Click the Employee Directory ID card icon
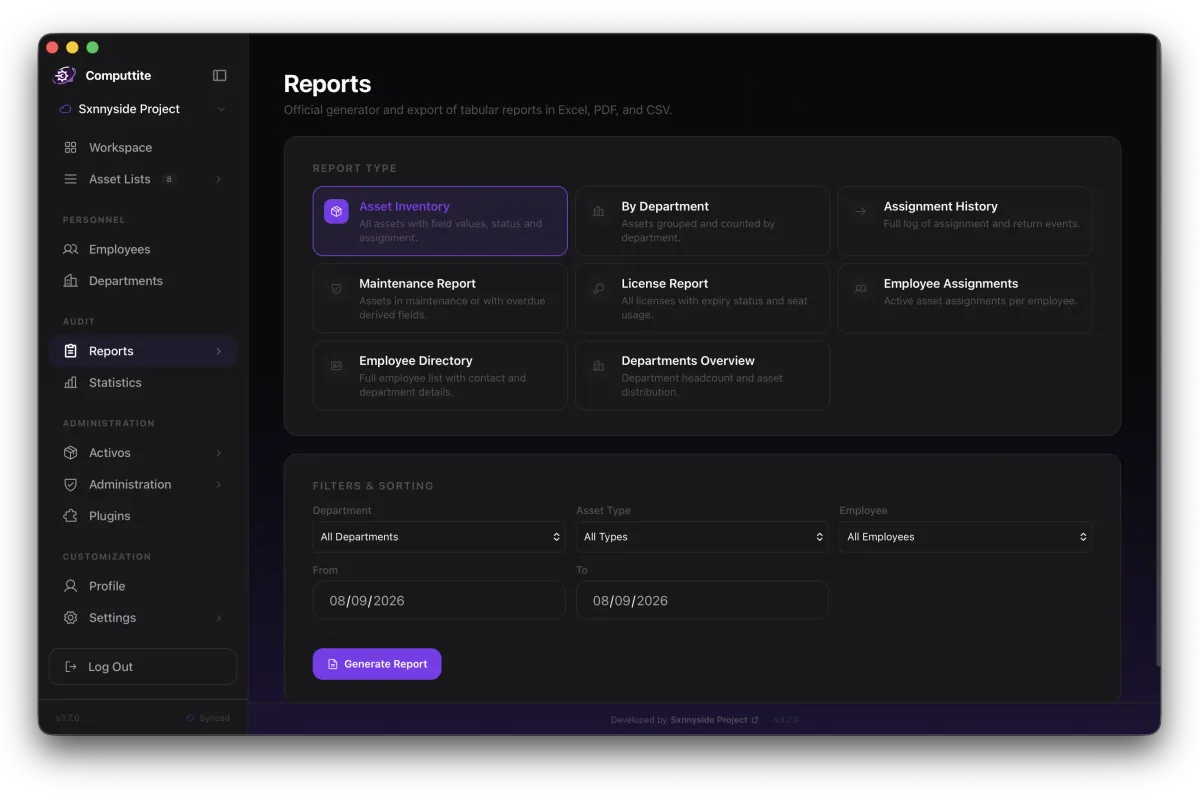Viewport: 1200px width, 800px height. tap(336, 366)
